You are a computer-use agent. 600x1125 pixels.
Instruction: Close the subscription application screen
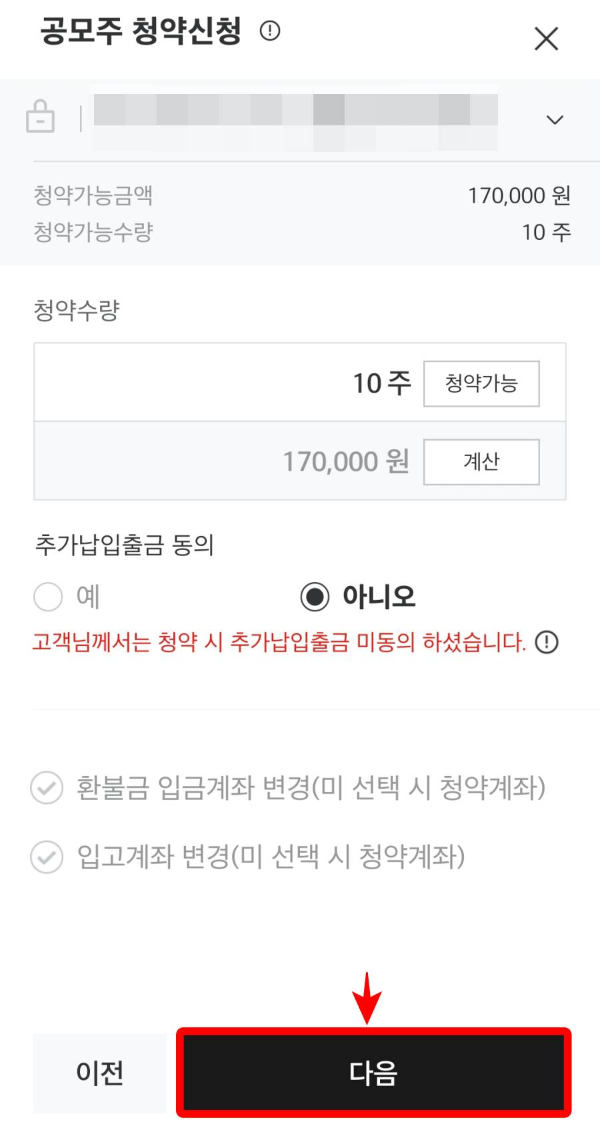546,38
